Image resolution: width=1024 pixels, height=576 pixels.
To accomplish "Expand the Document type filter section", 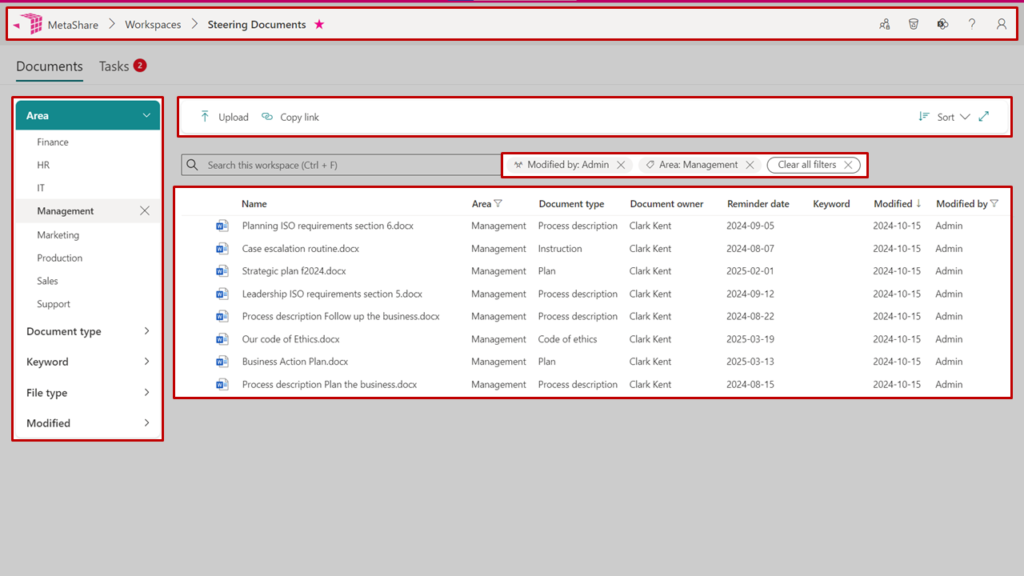I will click(x=87, y=332).
